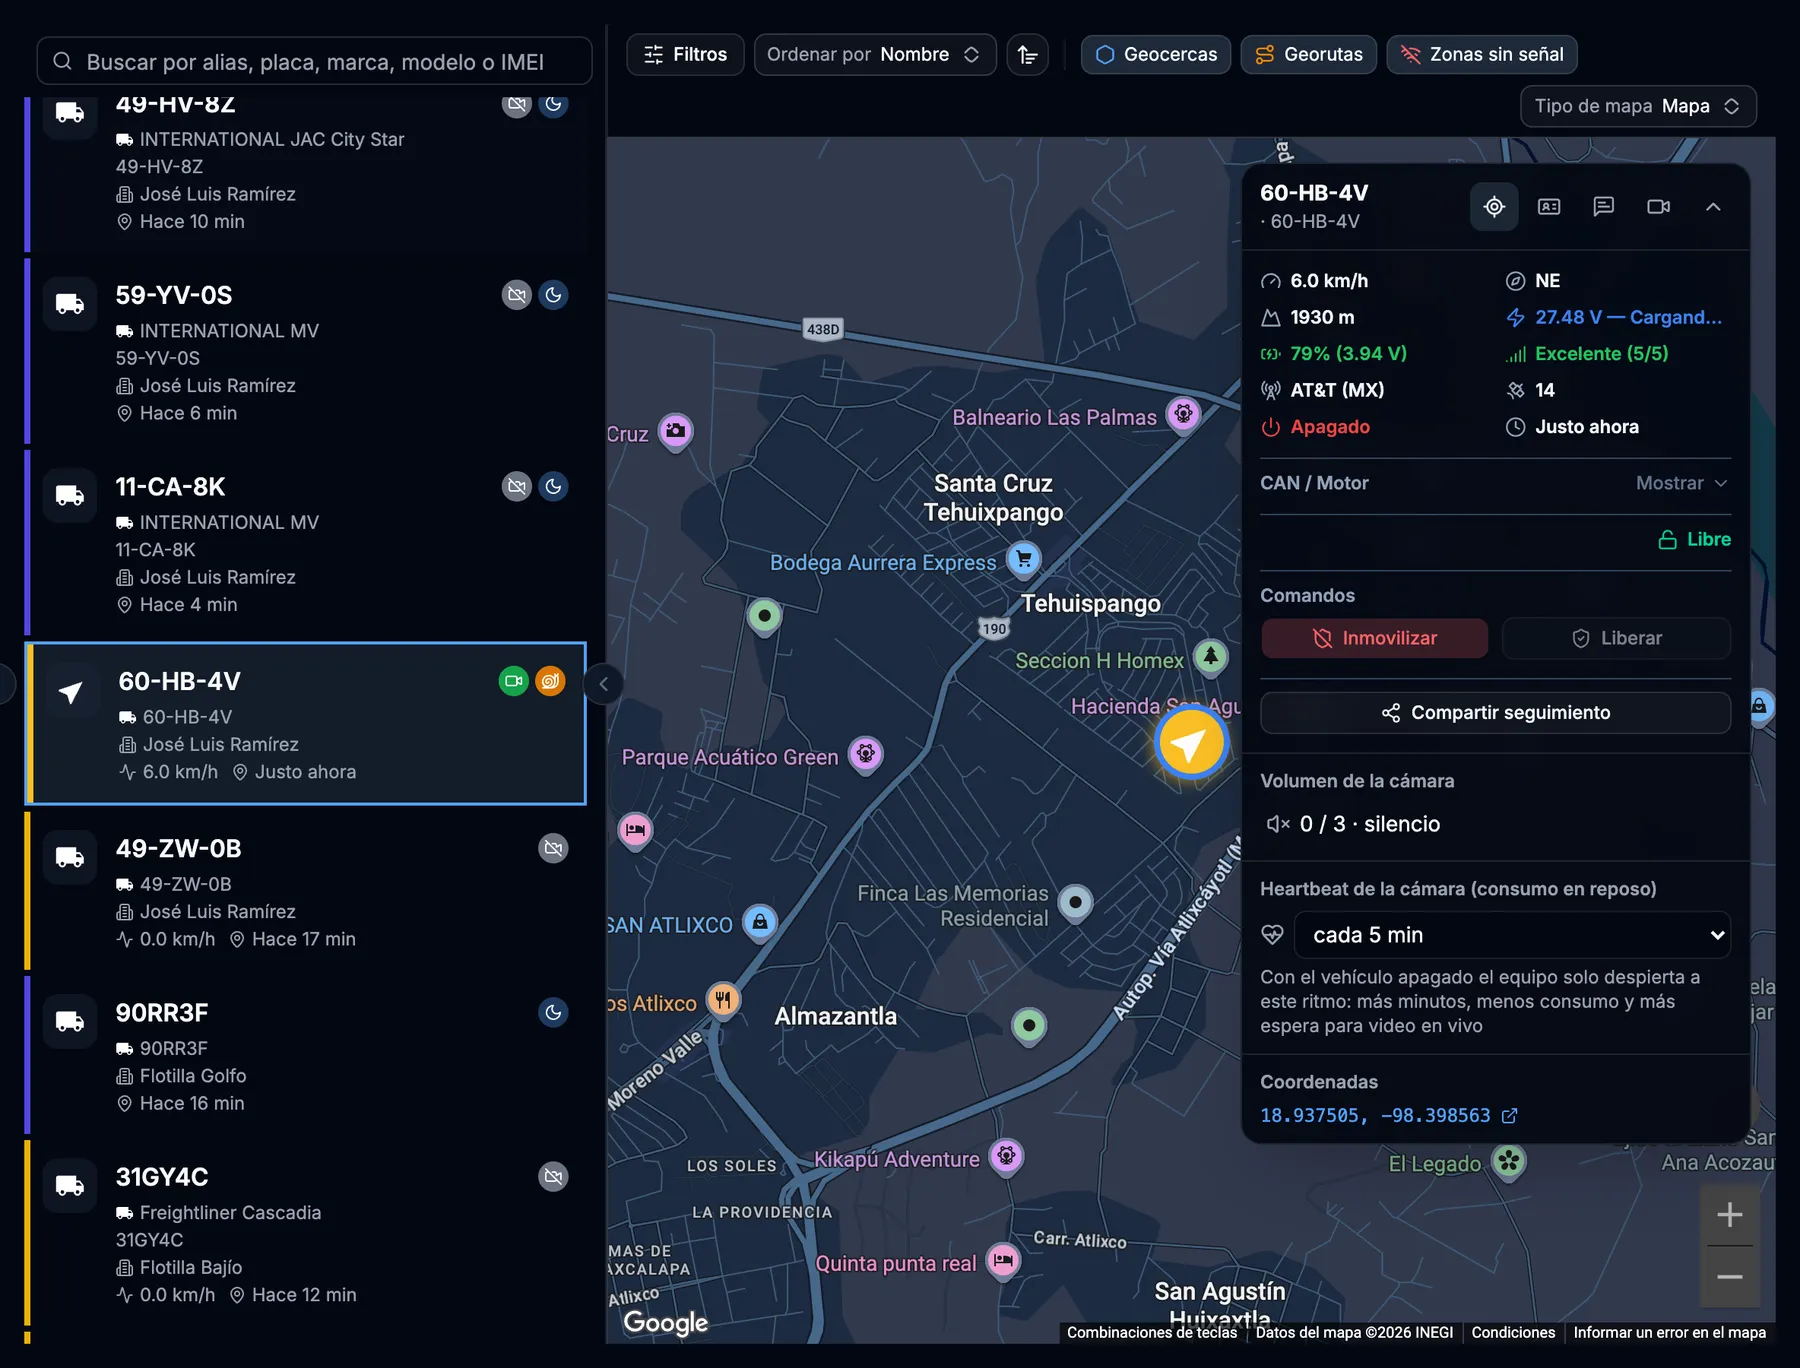The height and width of the screenshot is (1368, 1800).
Task: Select vehicle 31GY4C in list
Action: click(305, 1233)
